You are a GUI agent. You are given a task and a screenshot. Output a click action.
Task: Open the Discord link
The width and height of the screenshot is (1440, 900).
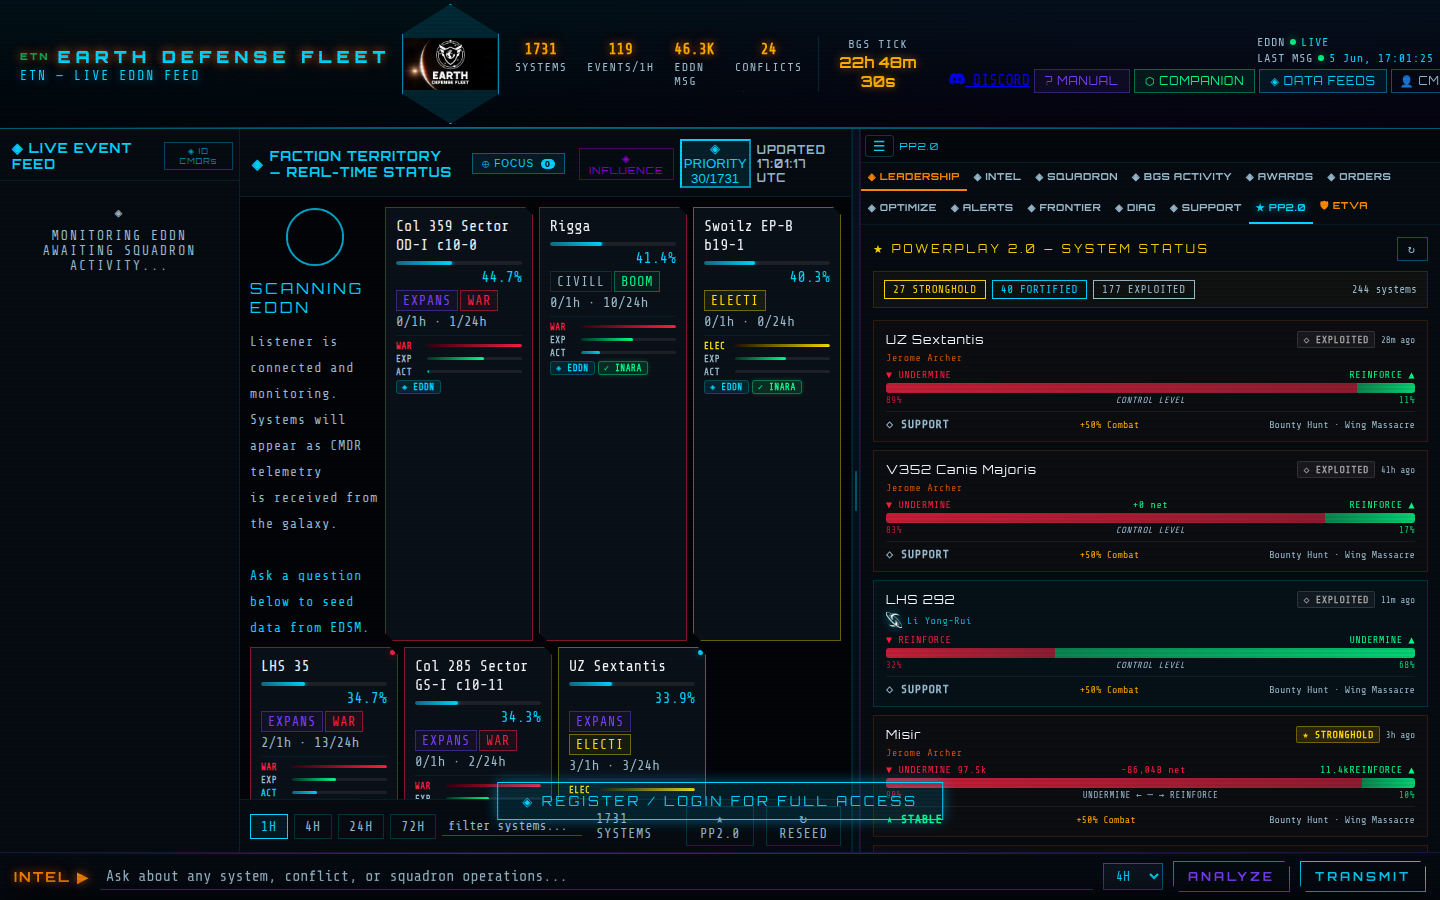tap(989, 80)
